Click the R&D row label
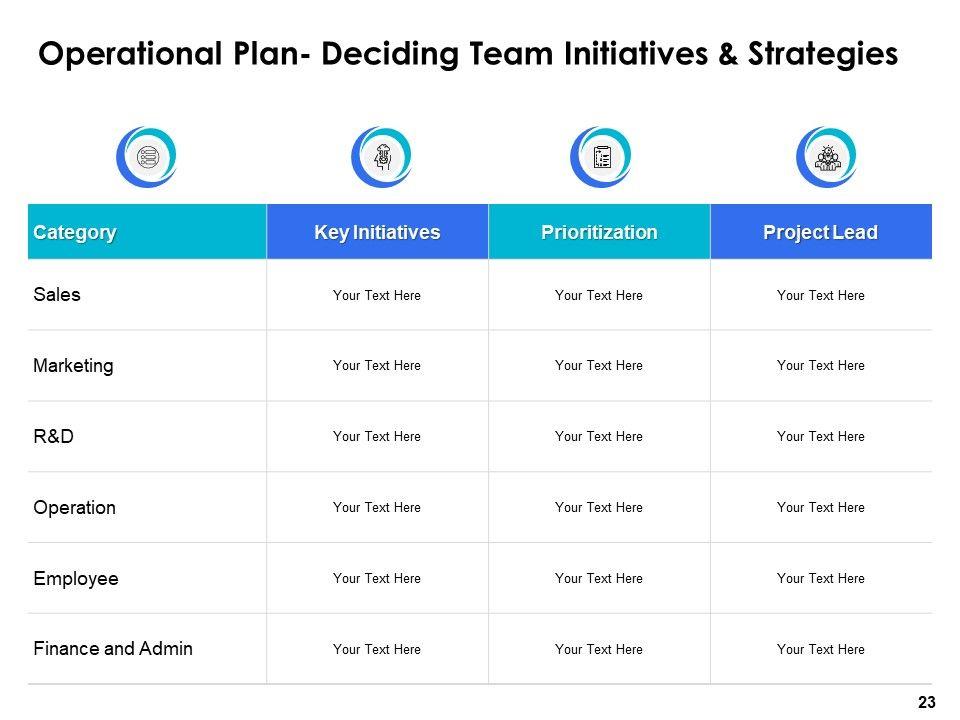Image resolution: width=960 pixels, height=720 pixels. [x=54, y=437]
